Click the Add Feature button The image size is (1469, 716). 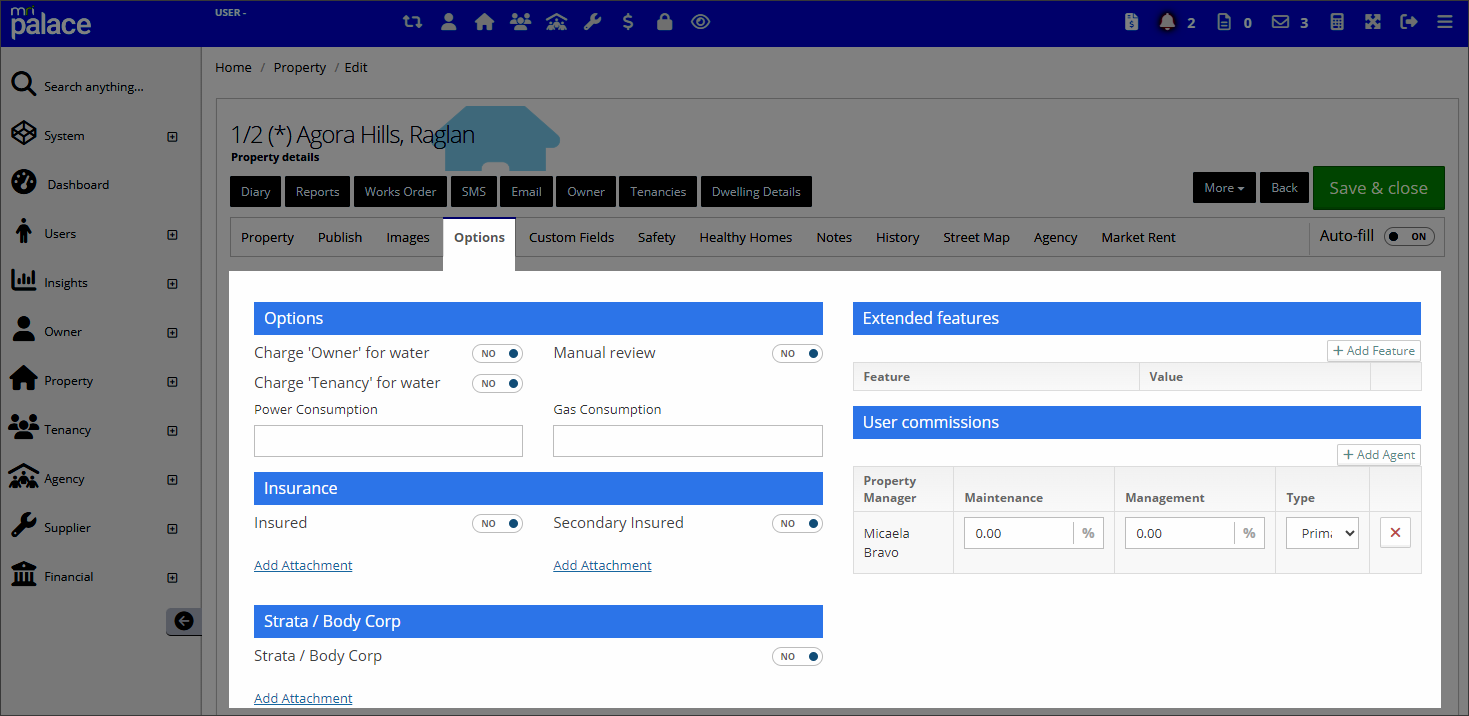(x=1374, y=351)
